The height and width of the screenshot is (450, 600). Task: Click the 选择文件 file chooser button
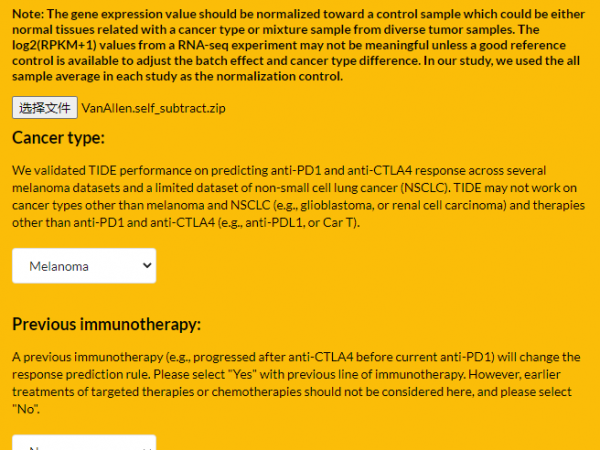pyautogui.click(x=45, y=108)
